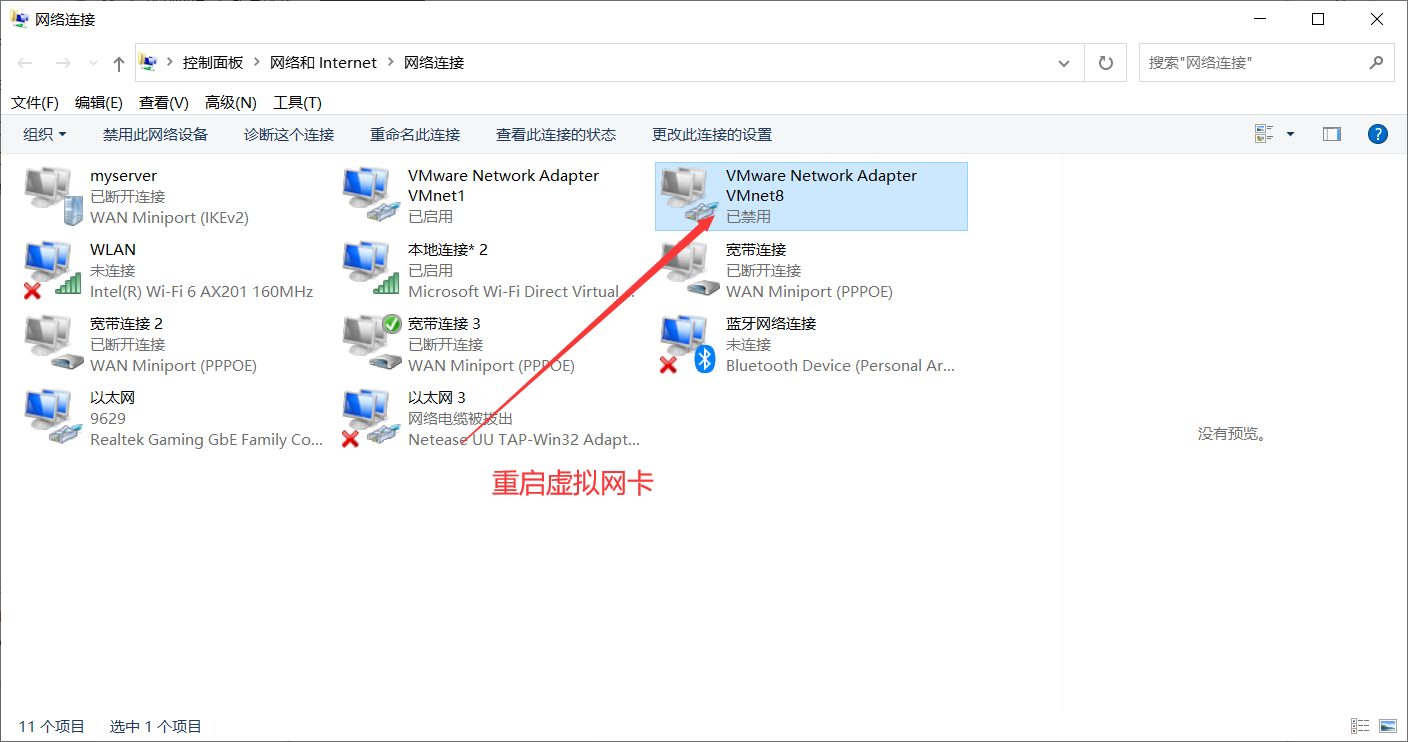1408x742 pixels.
Task: Select the VMware Network Adapter VMnet8 icon
Action: pyautogui.click(x=689, y=196)
